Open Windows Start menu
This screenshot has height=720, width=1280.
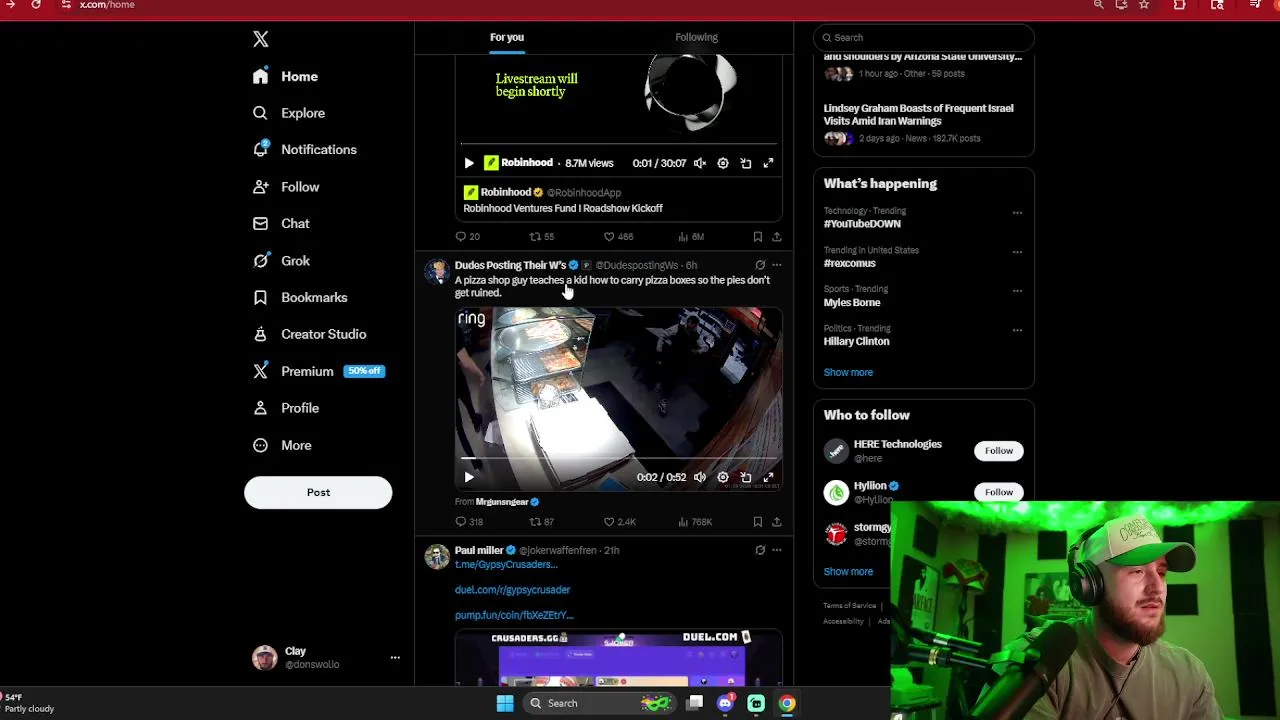point(505,703)
